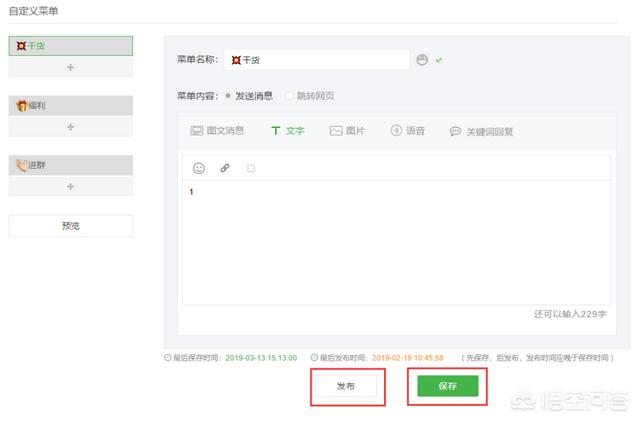
Task: Add a submenu under 进群 menu
Action: pos(70,186)
